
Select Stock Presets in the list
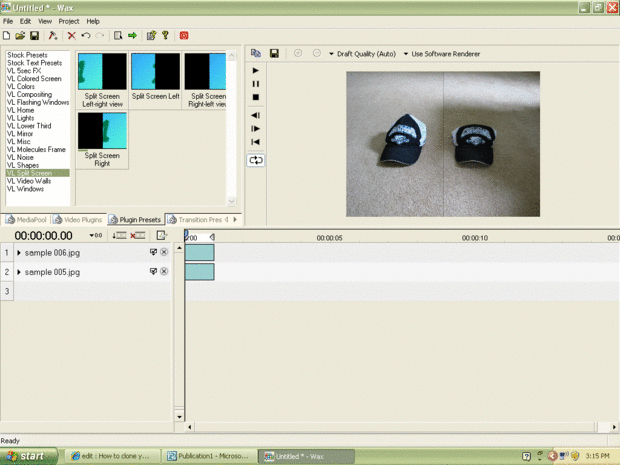click(27, 55)
